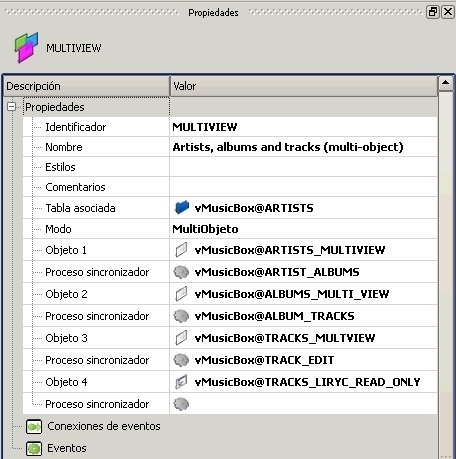Float the Propiedades panel with restore button
456x459 pixels.
click(433, 12)
